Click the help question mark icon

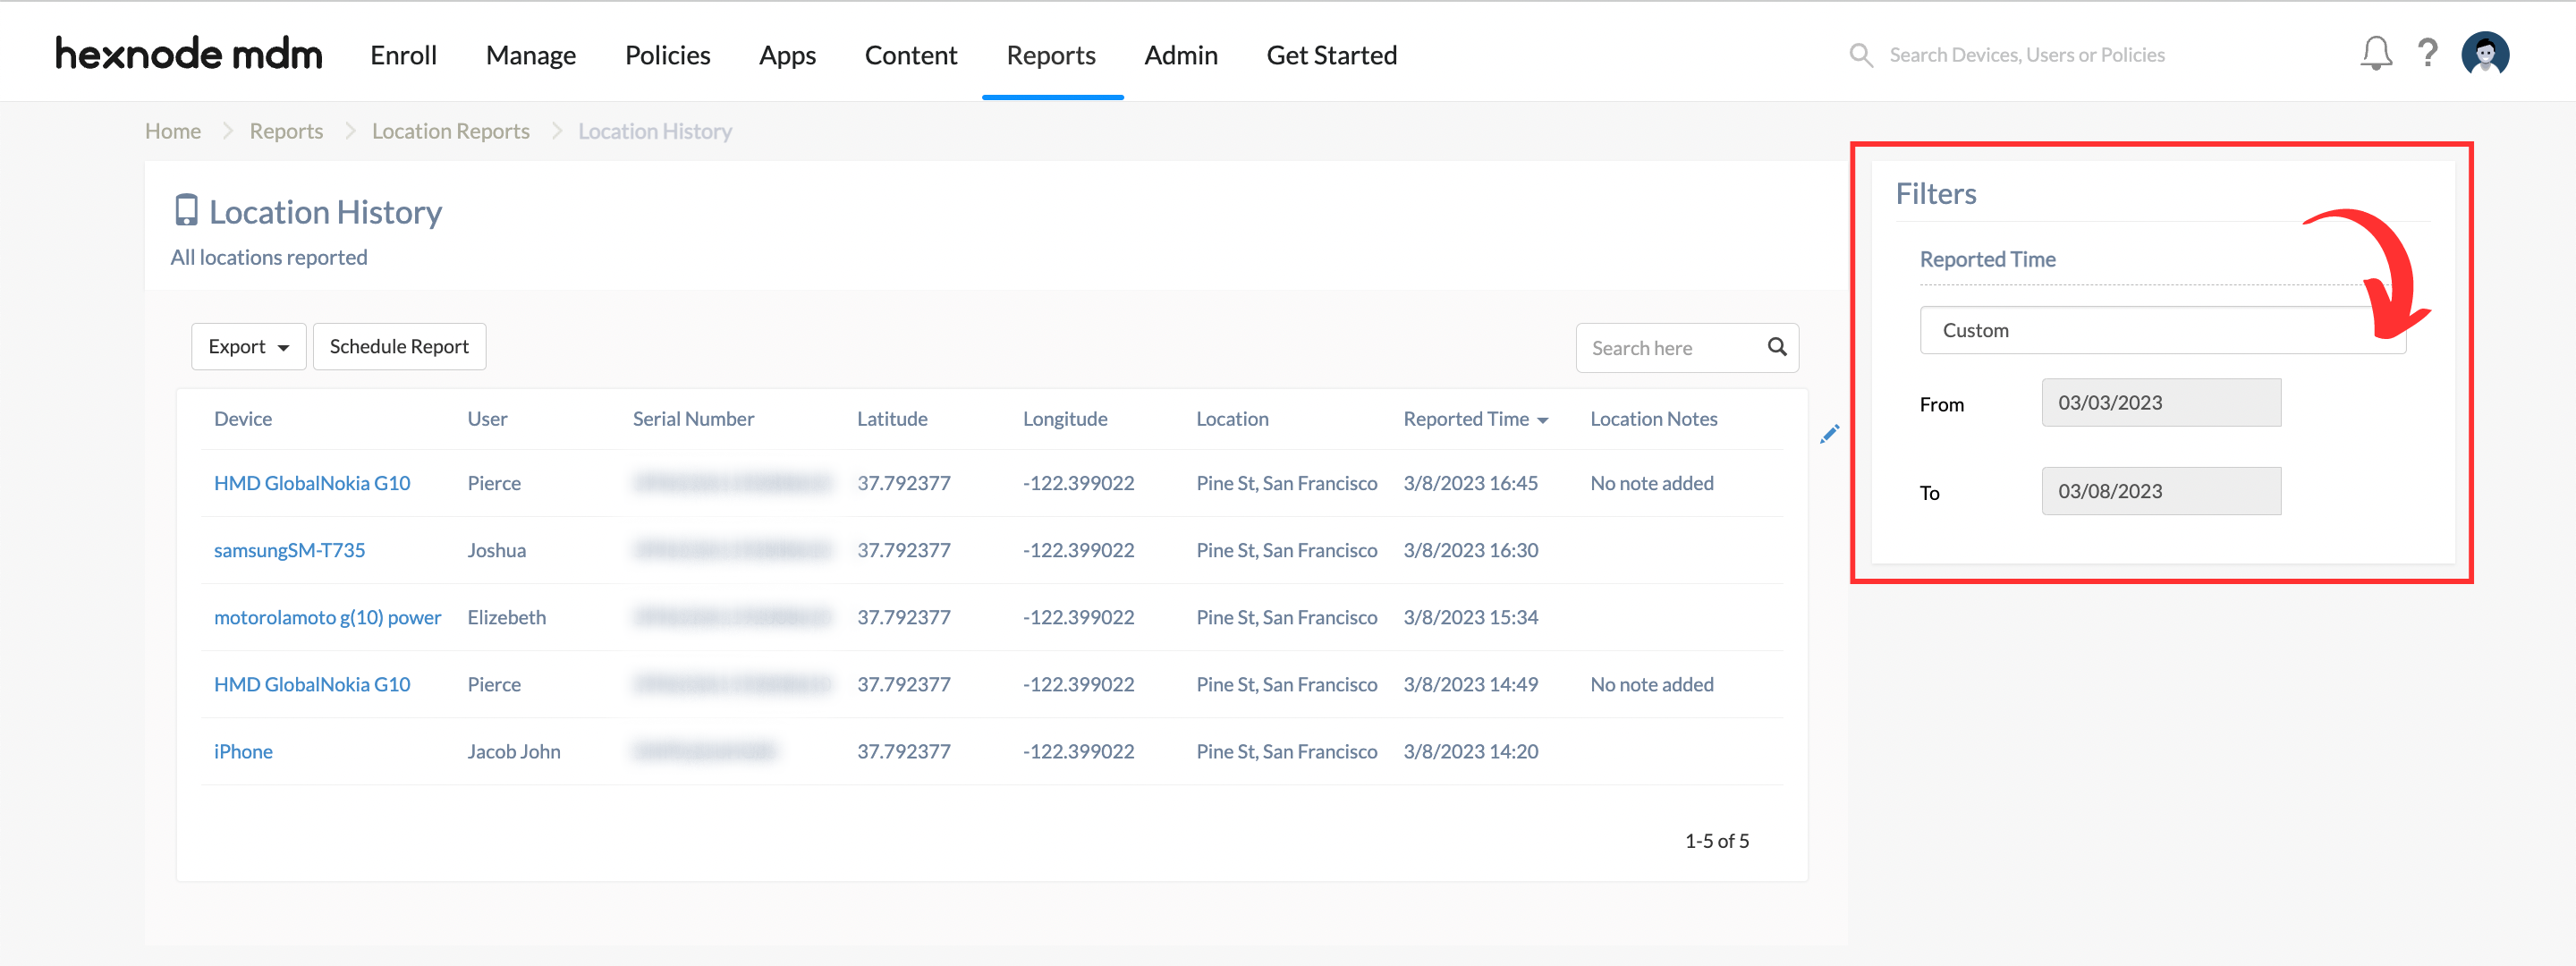pyautogui.click(x=2428, y=54)
